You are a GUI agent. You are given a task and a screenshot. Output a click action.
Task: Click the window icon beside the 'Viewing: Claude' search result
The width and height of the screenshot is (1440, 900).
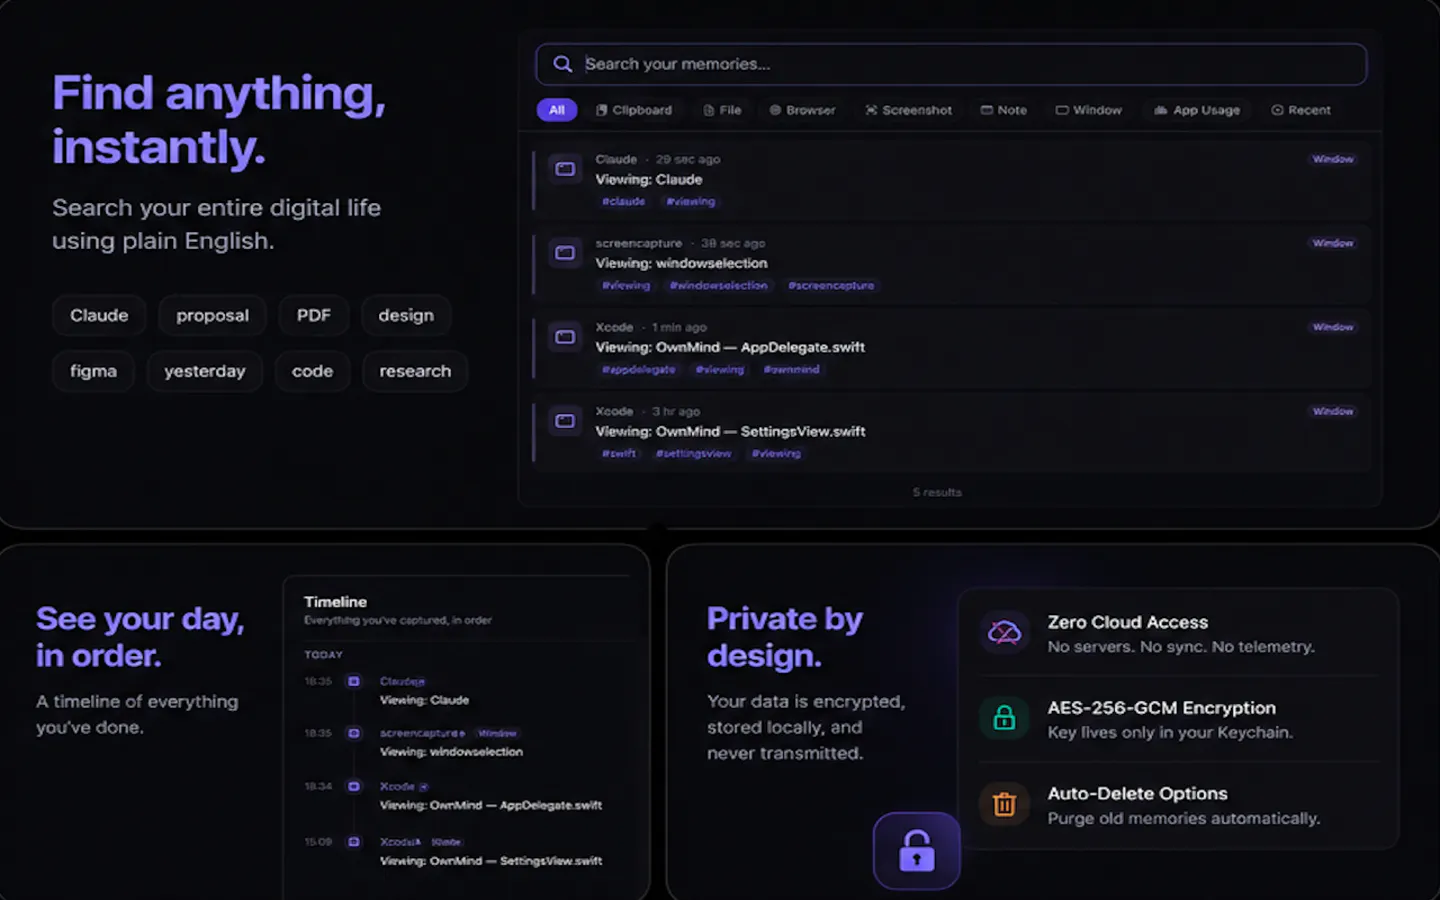click(565, 169)
